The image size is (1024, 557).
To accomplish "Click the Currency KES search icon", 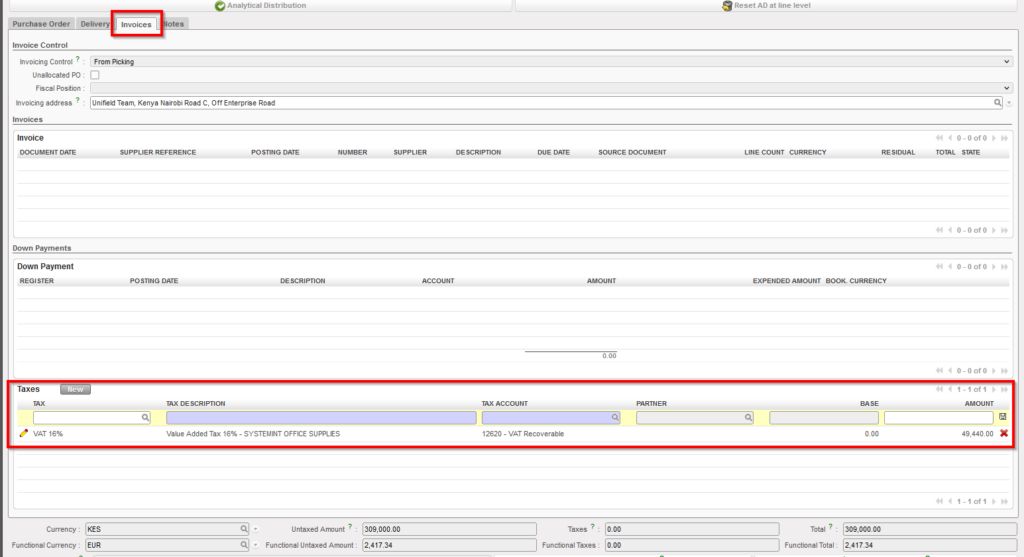I will click(x=243, y=528).
